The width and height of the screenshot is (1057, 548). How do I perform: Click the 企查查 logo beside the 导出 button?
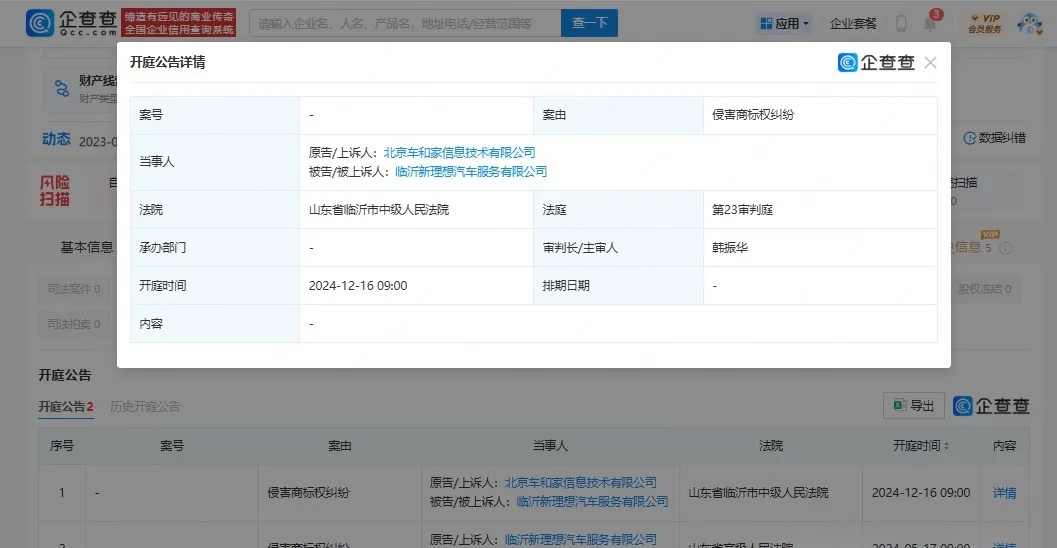(x=991, y=406)
